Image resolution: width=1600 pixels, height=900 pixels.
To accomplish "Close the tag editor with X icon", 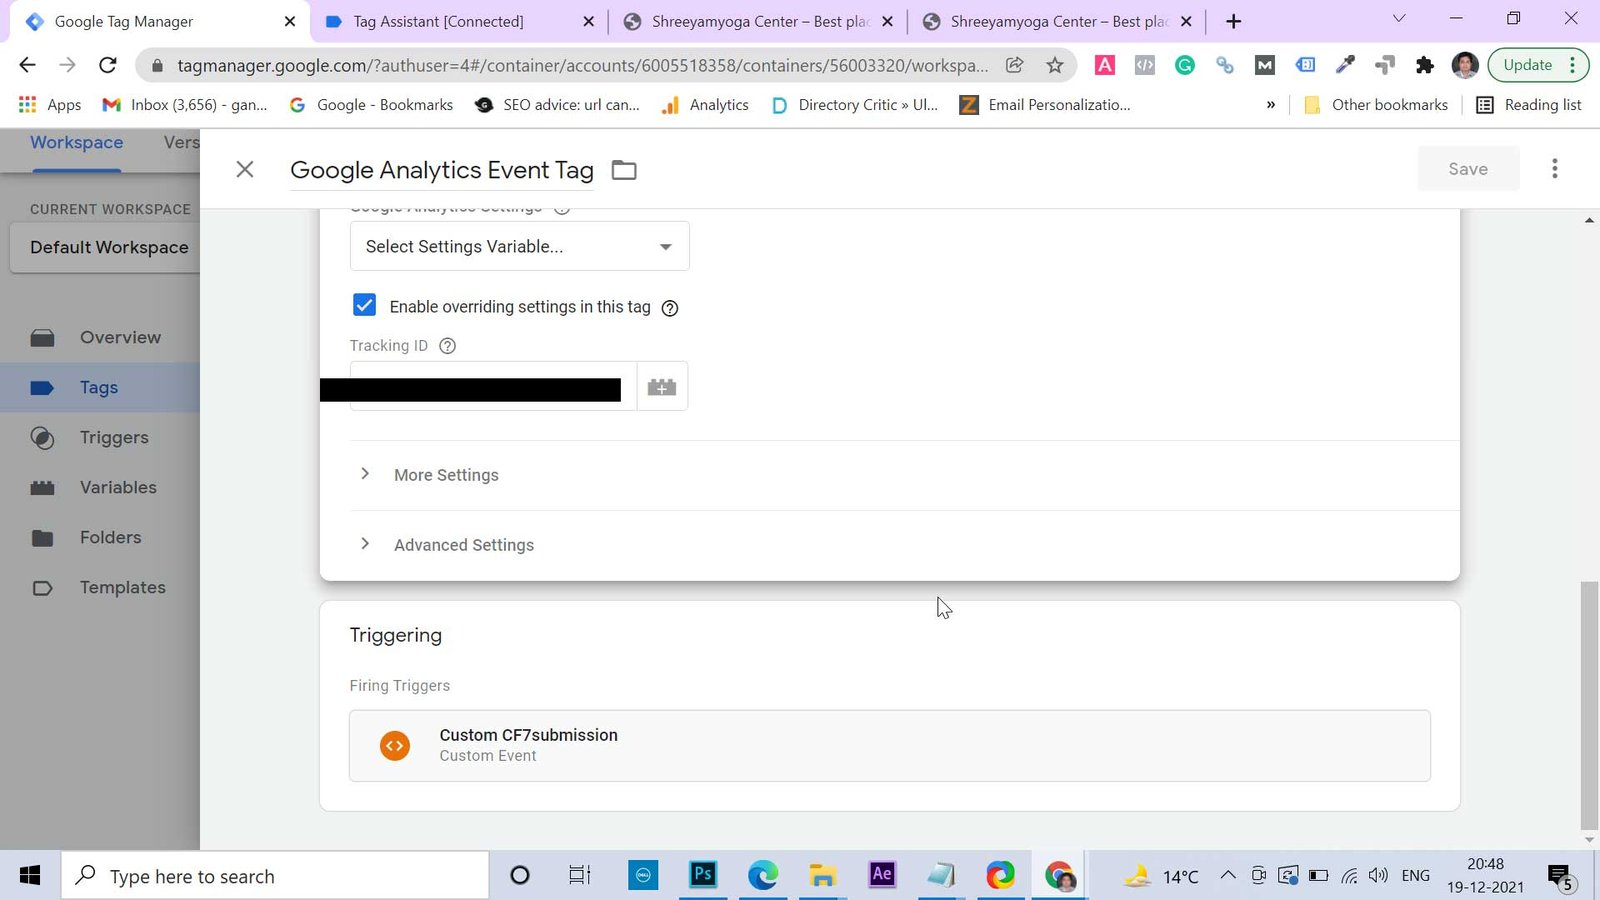I will [x=245, y=169].
